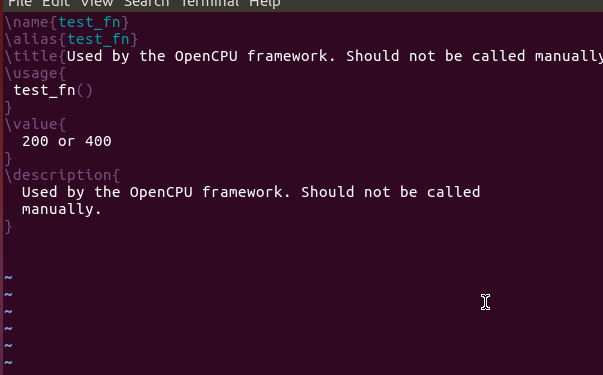Click the \description{ keyword

tap(62, 175)
